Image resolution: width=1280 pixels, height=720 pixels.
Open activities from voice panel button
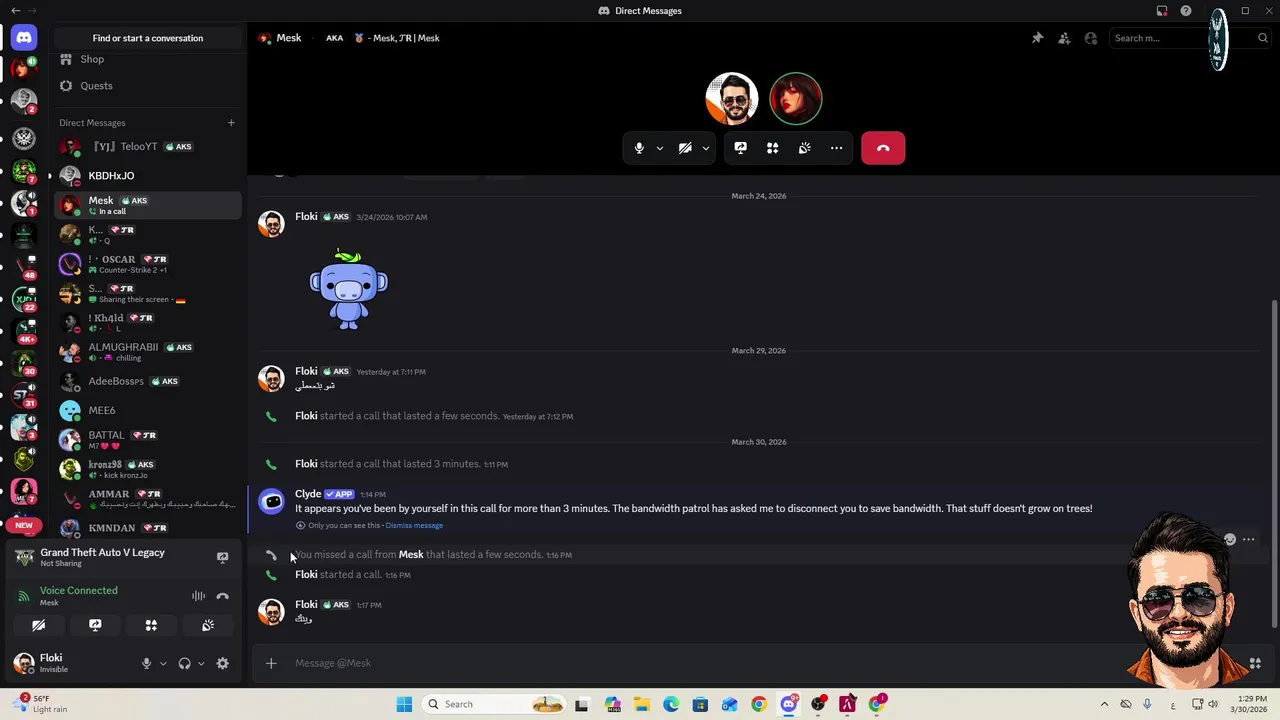coord(151,625)
